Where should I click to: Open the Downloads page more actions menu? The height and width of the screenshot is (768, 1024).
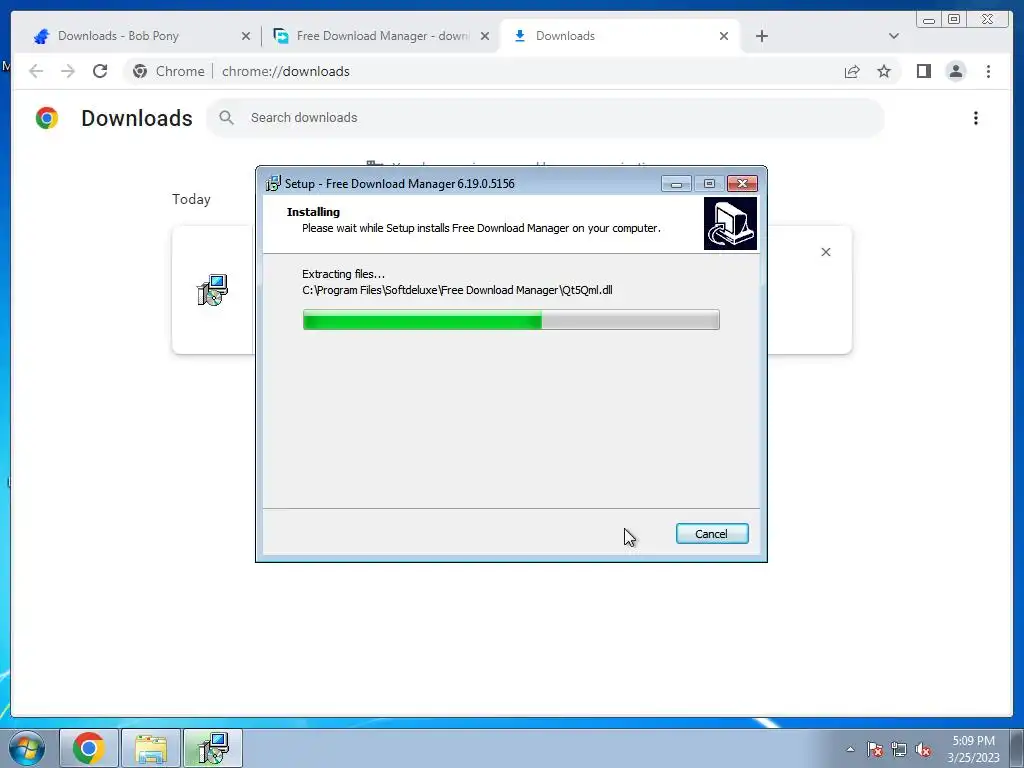pos(976,118)
